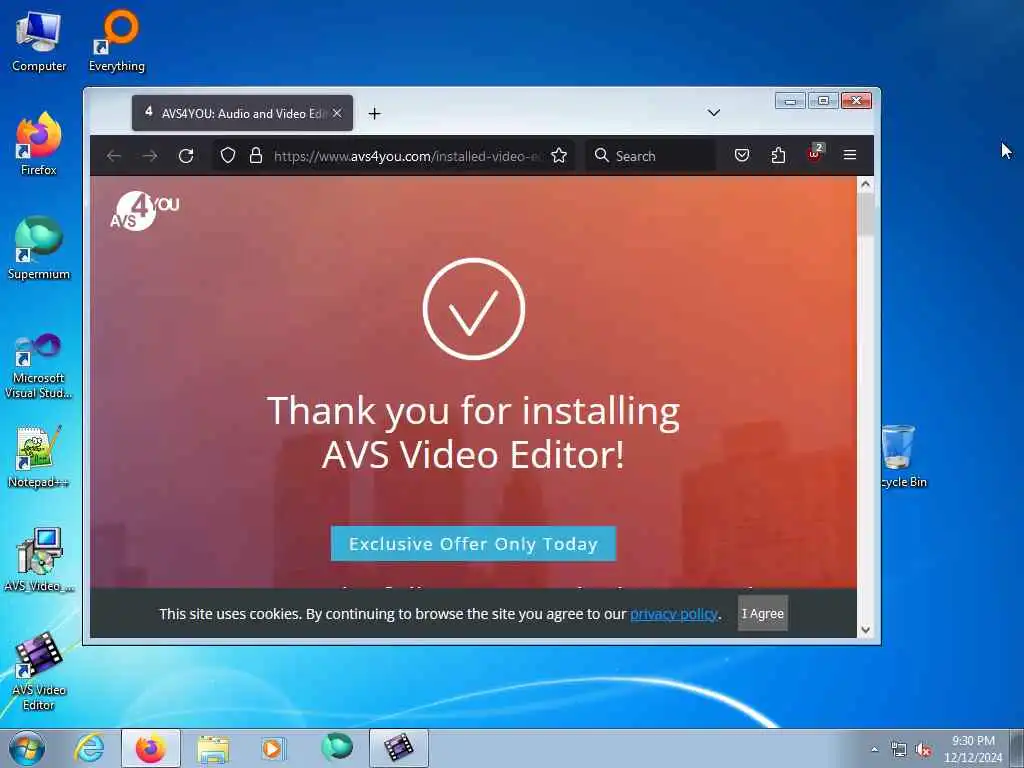
Task: Select the Notepad++ desktop shortcut
Action: pyautogui.click(x=39, y=457)
